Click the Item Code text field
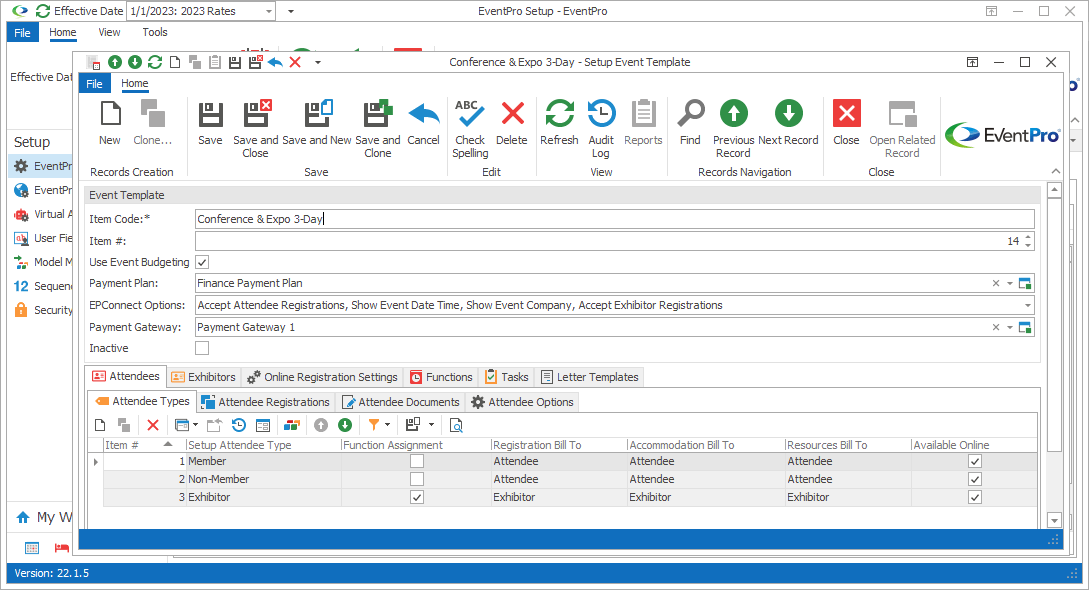 coord(615,219)
